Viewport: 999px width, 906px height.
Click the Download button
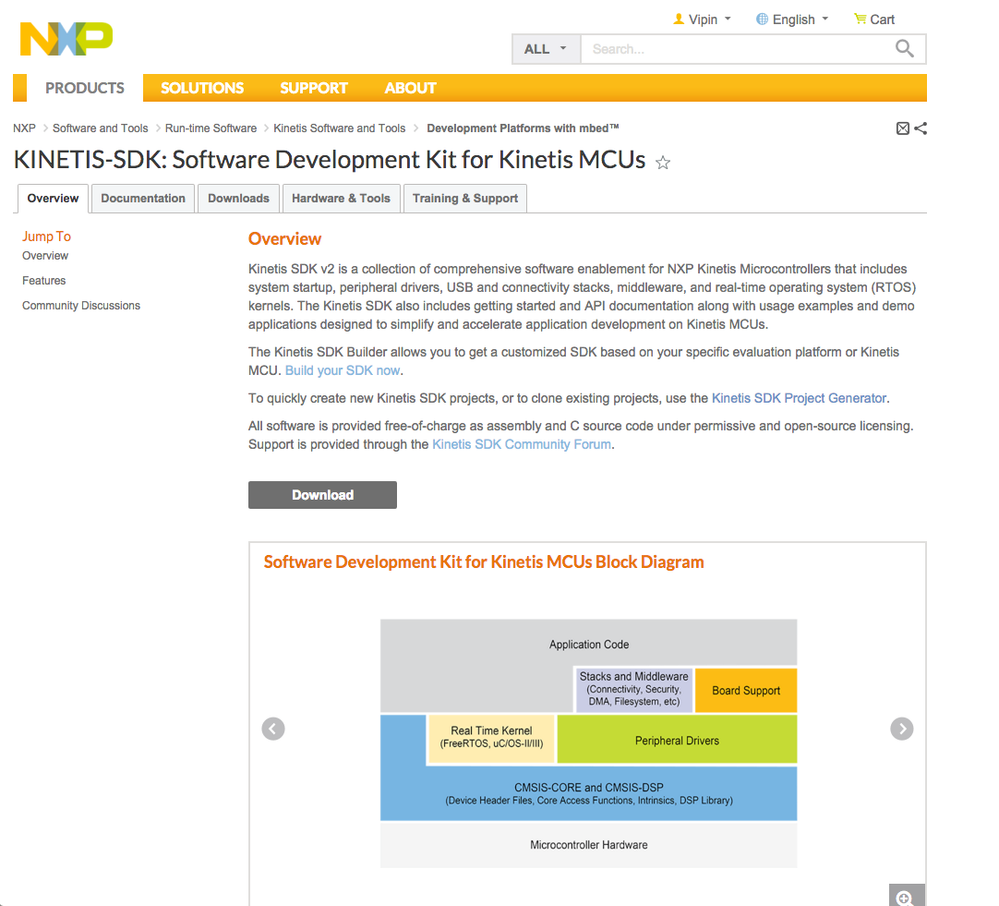coord(322,495)
